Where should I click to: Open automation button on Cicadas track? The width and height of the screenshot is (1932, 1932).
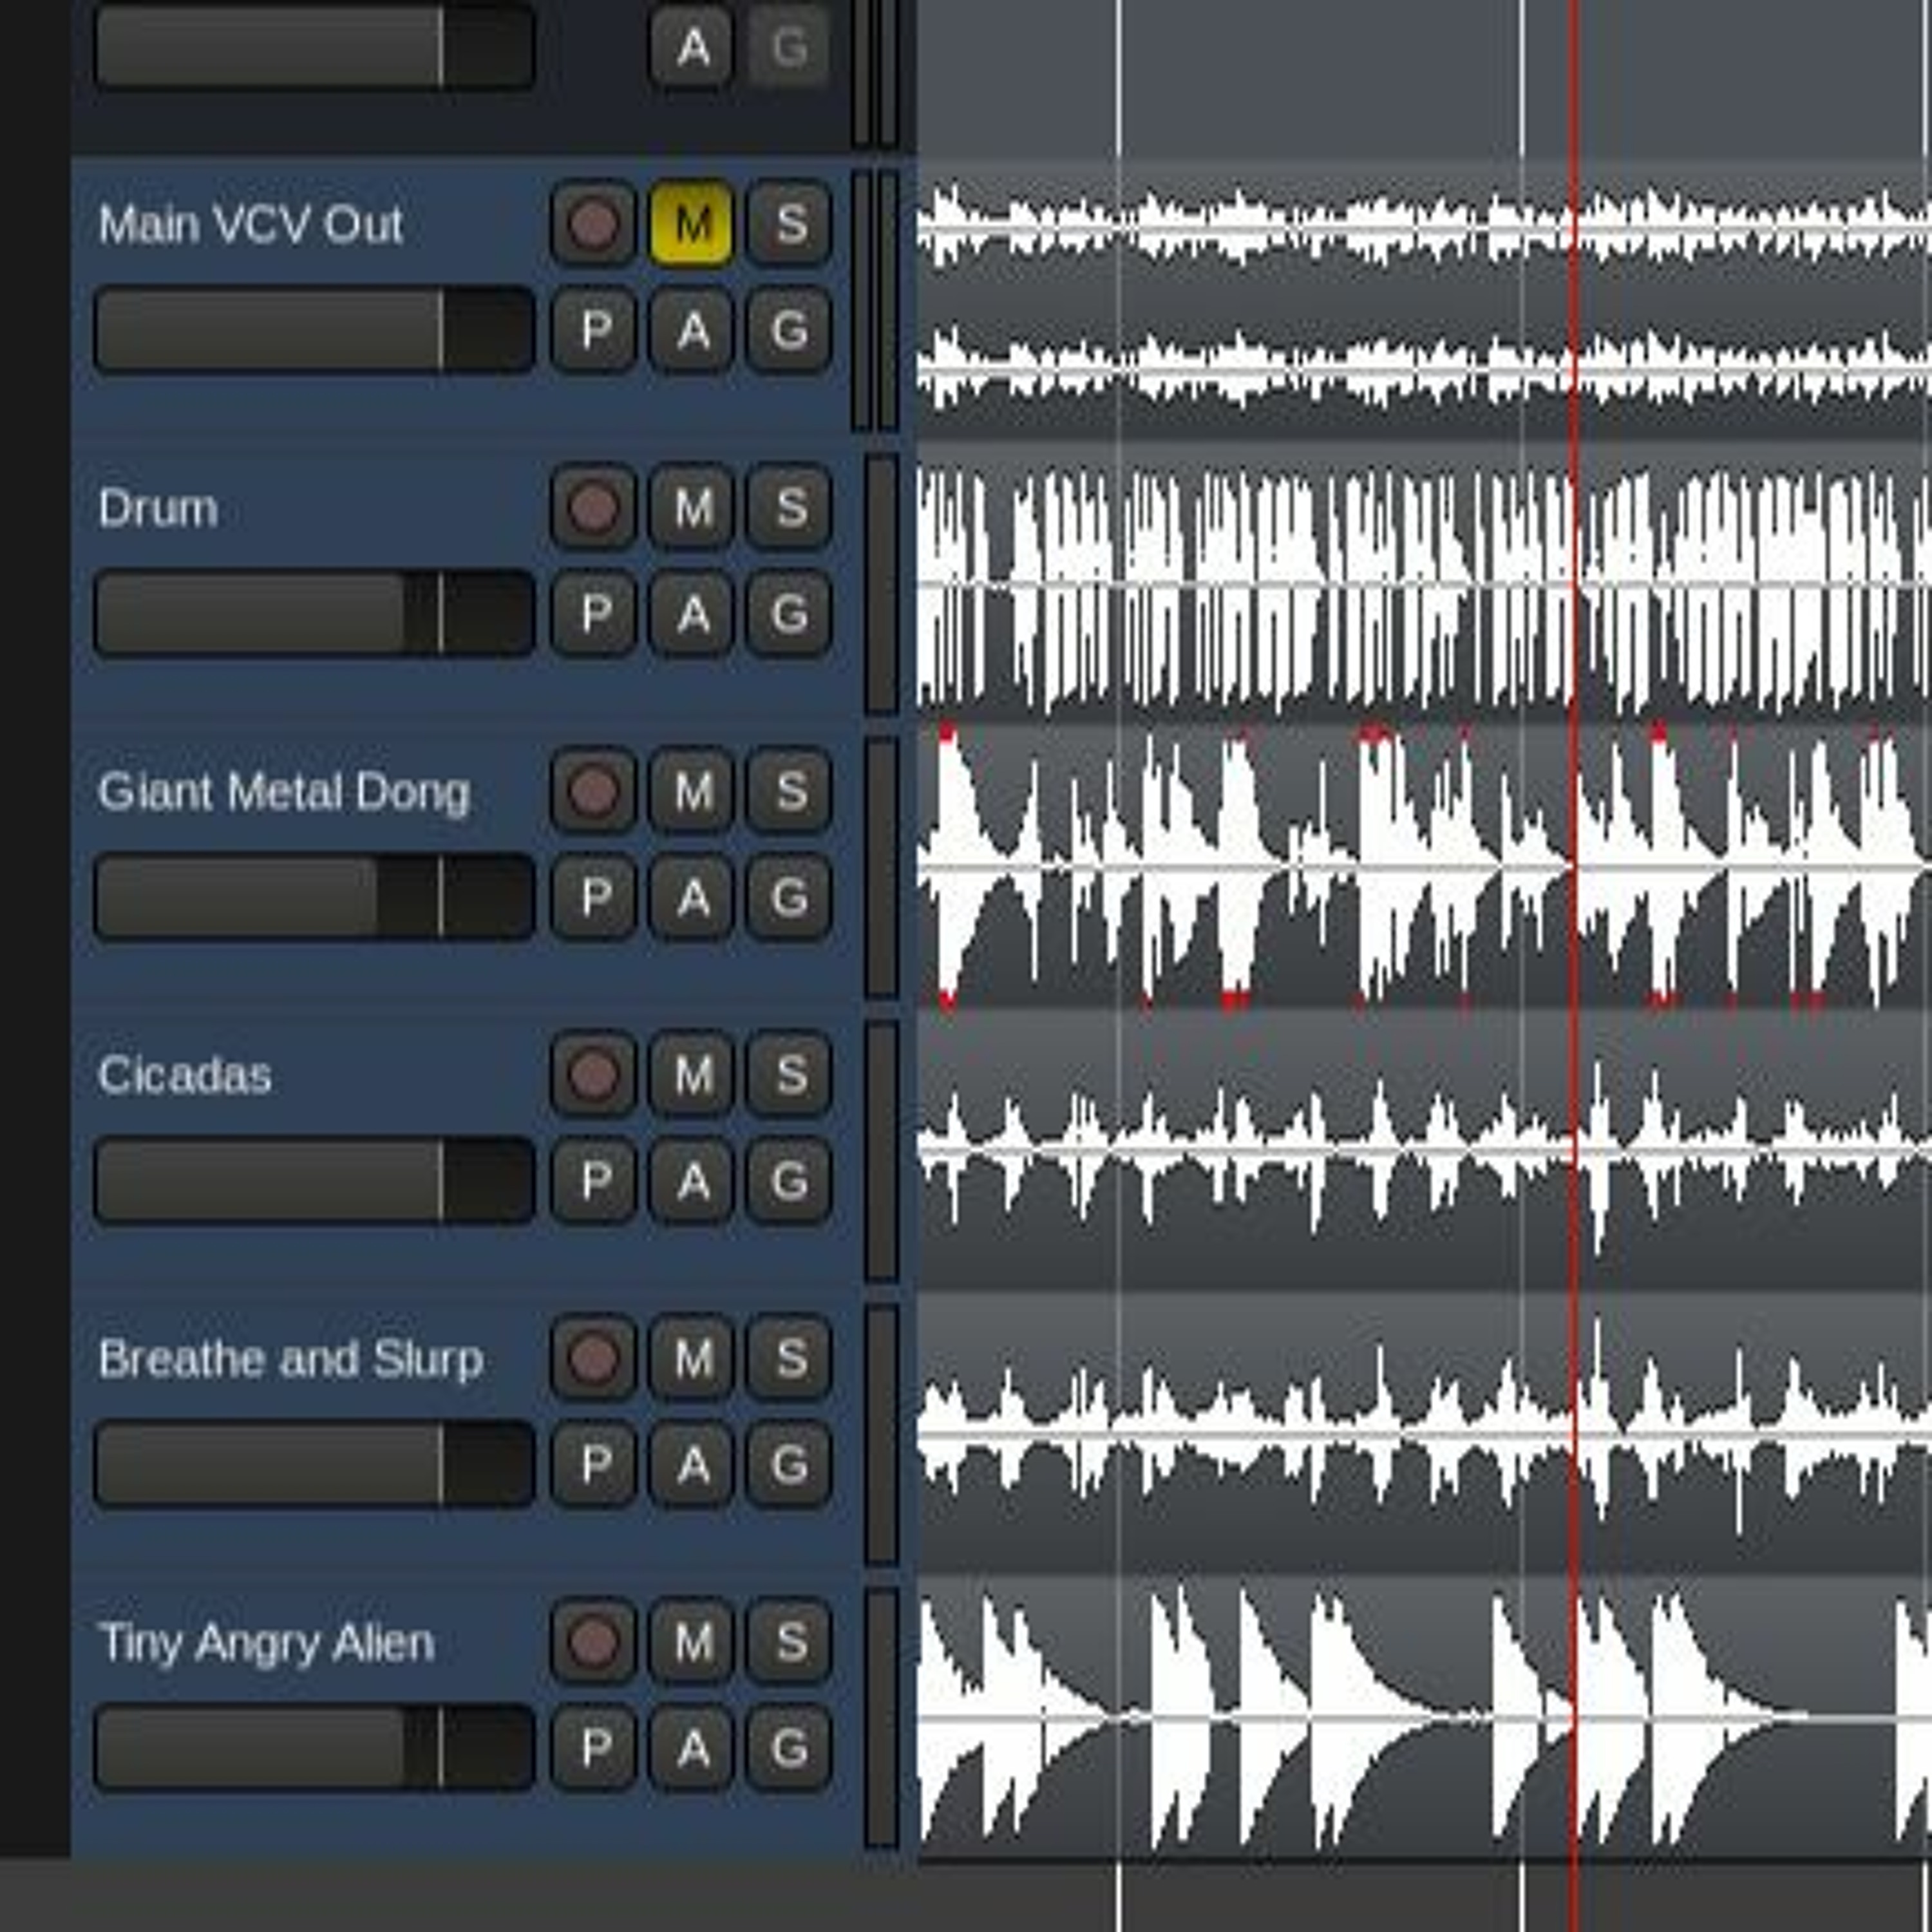[691, 1181]
